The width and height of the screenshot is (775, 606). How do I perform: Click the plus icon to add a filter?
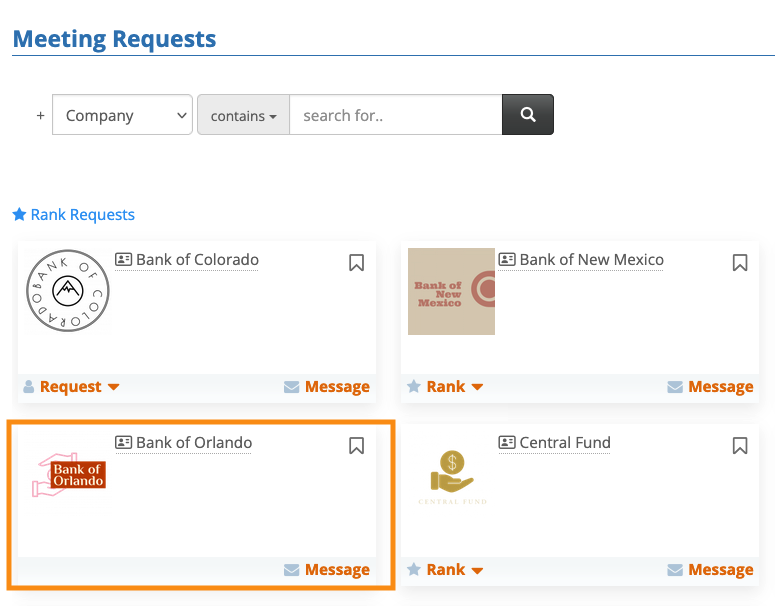click(x=41, y=115)
